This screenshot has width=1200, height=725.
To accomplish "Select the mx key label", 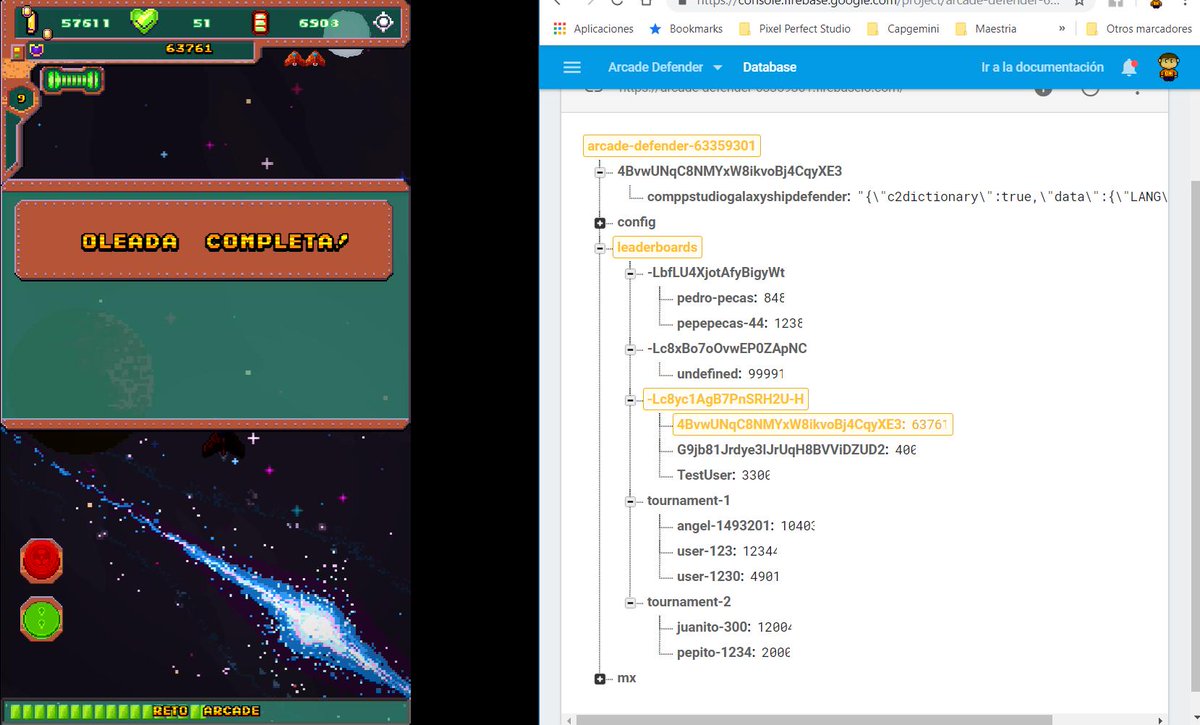I will click(627, 678).
